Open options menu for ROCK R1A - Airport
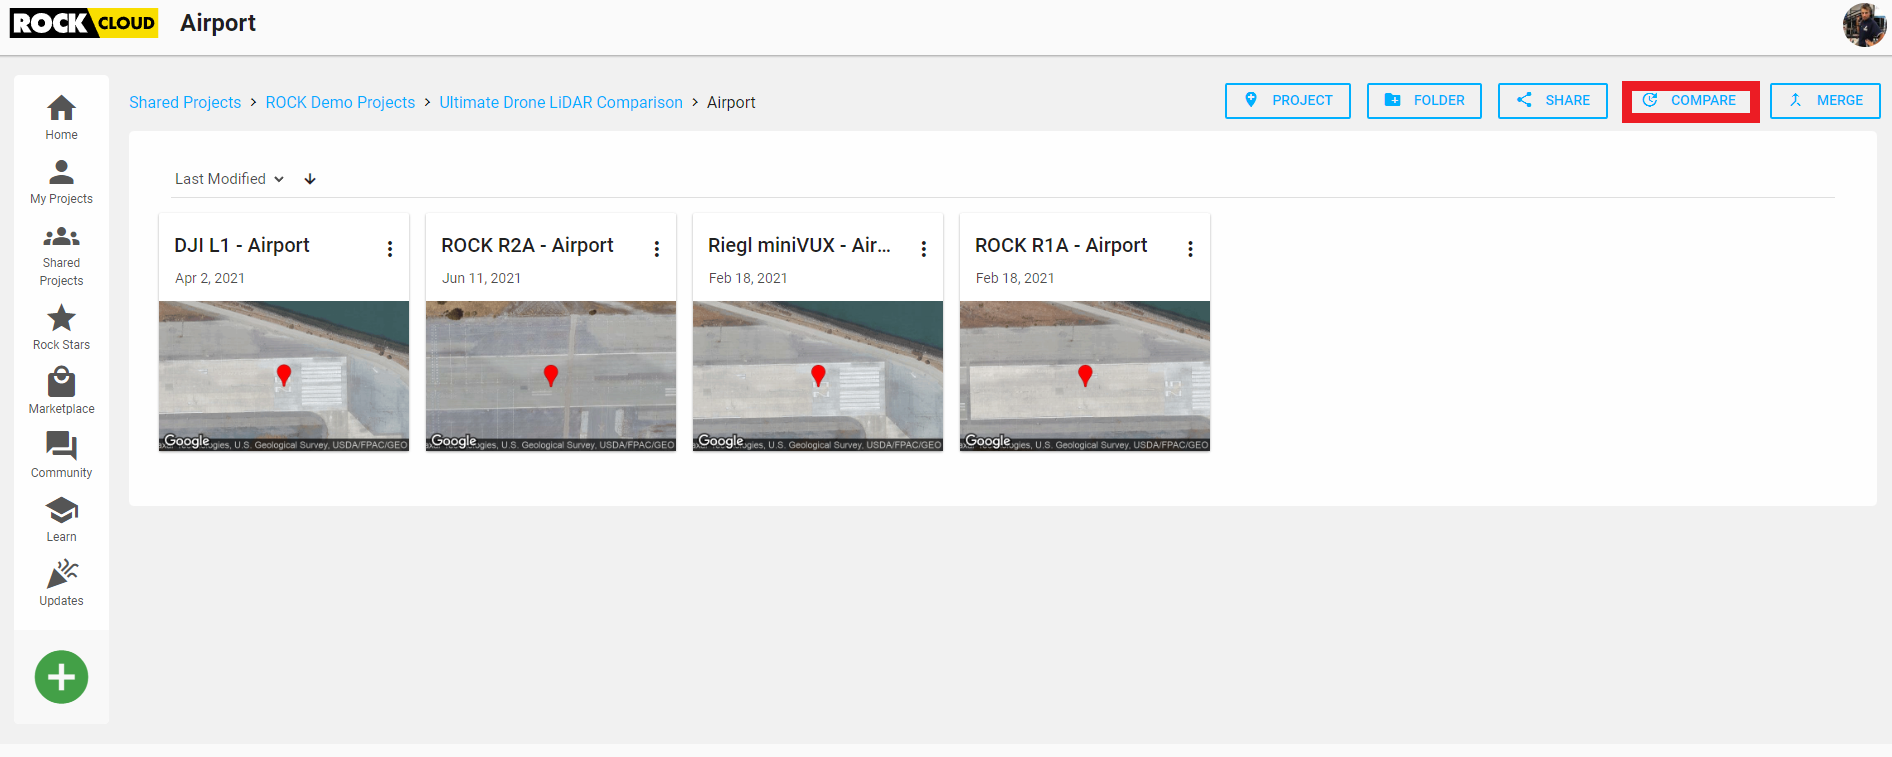 click(x=1190, y=249)
